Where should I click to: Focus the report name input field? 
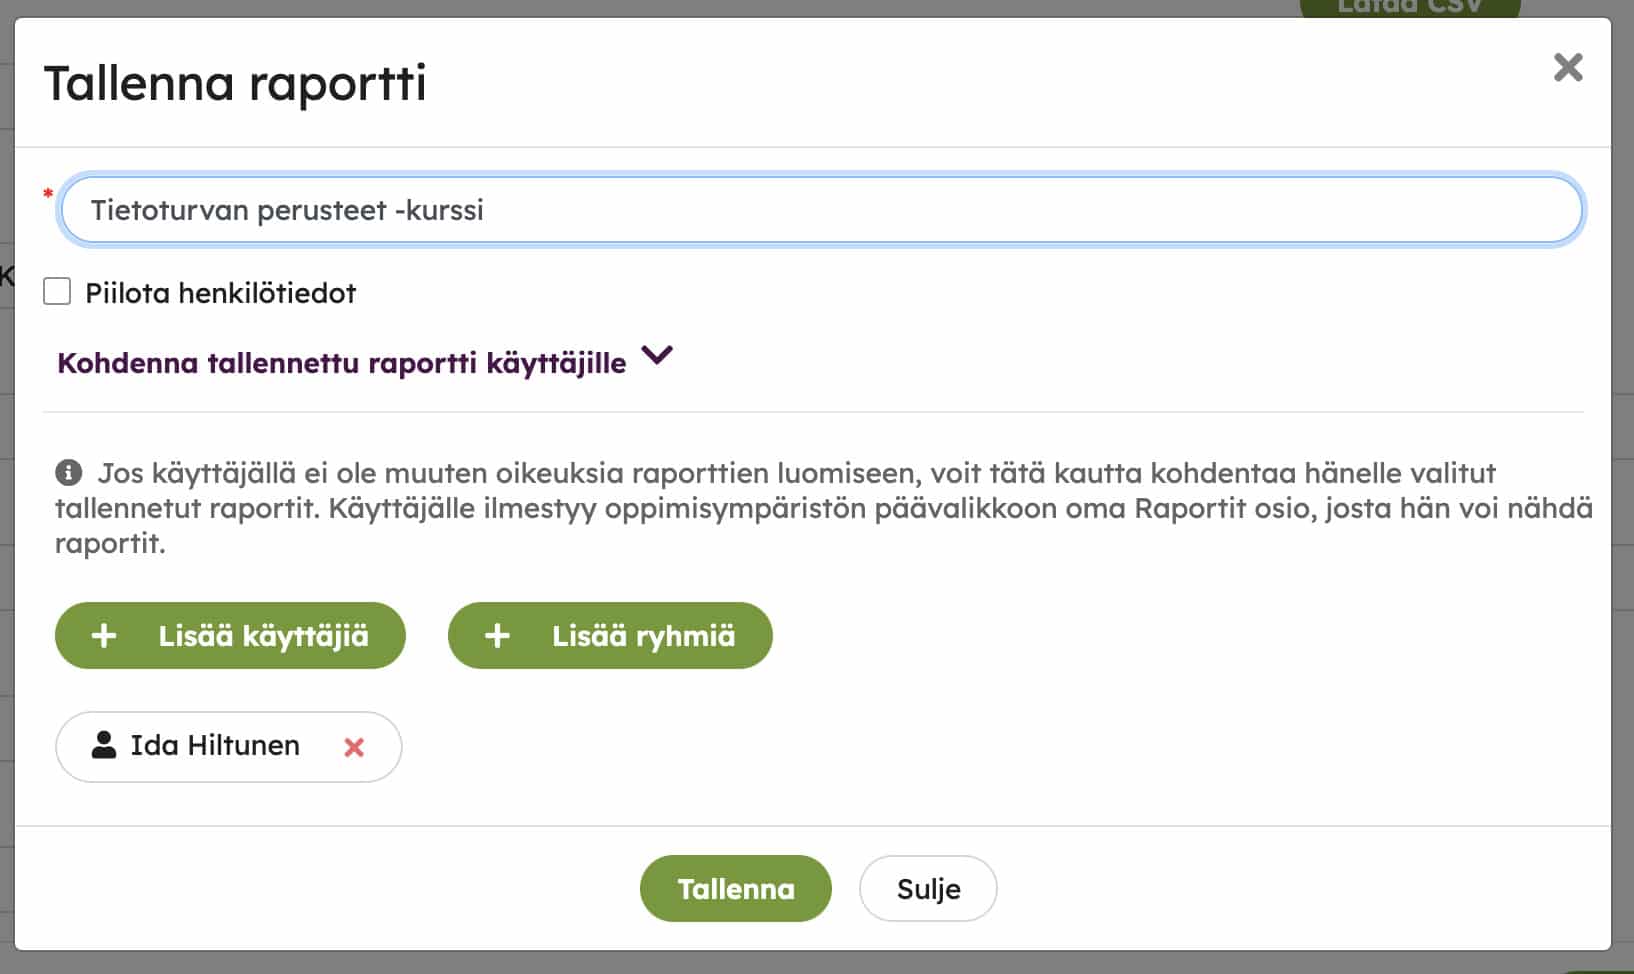[822, 210]
